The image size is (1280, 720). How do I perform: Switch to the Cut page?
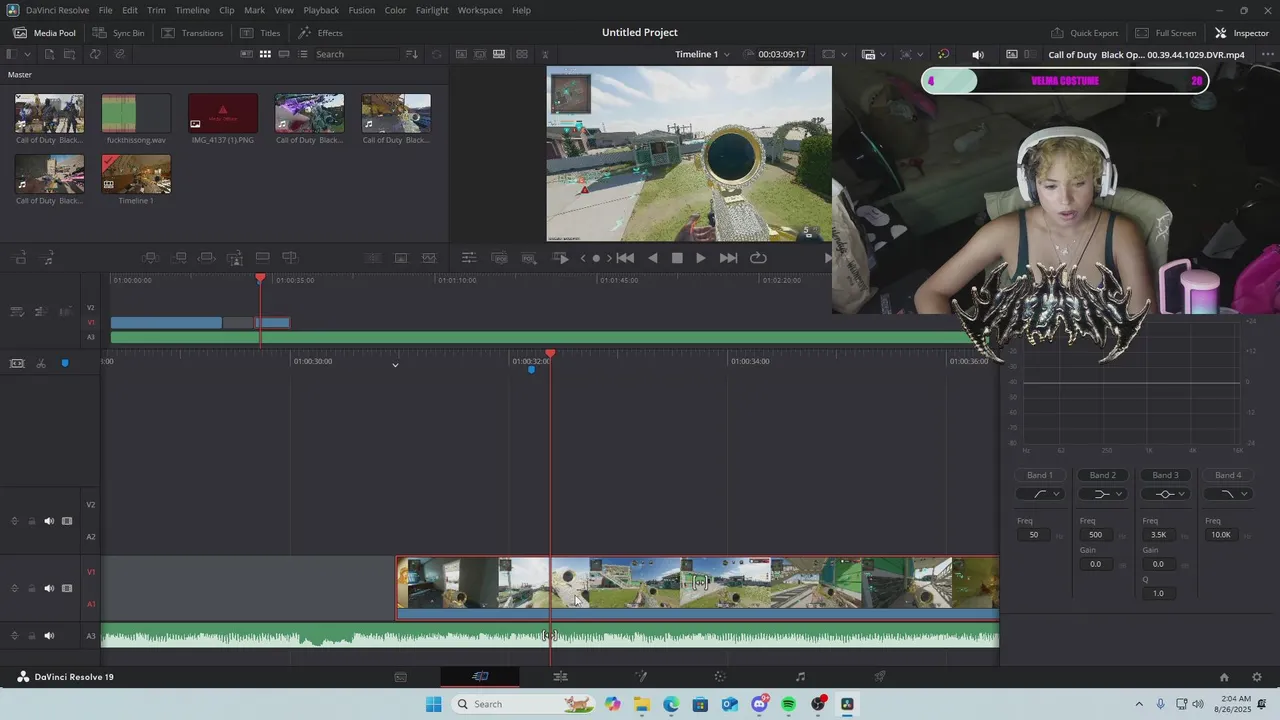pyautogui.click(x=480, y=677)
